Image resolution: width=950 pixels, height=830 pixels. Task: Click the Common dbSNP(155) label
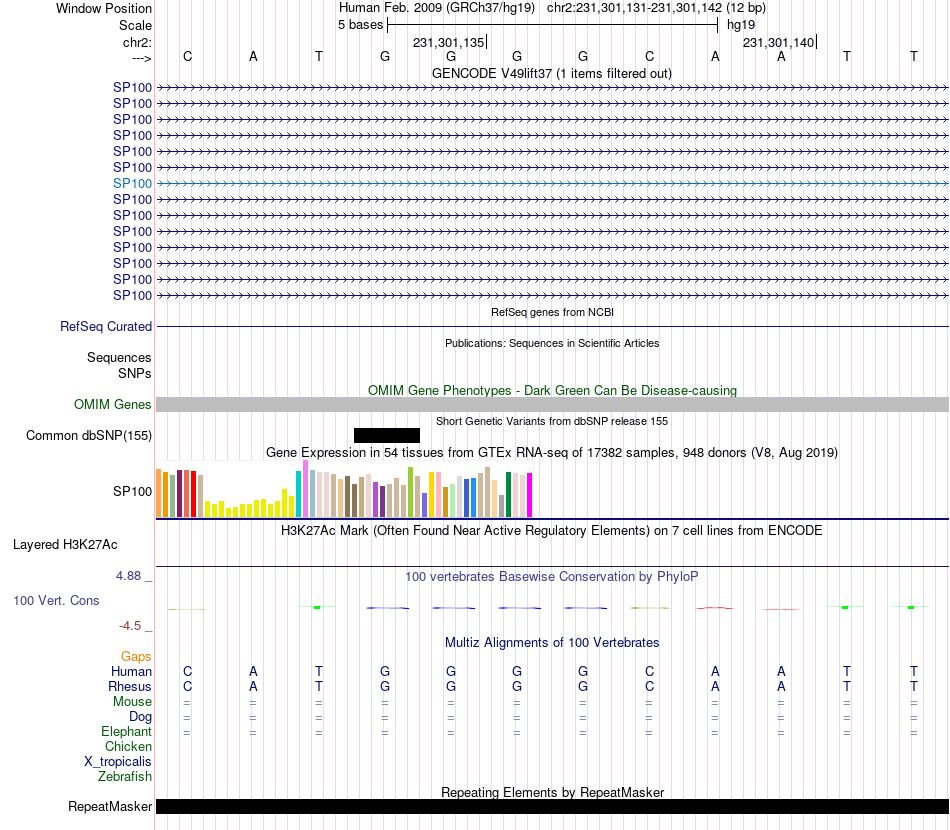[89, 436]
